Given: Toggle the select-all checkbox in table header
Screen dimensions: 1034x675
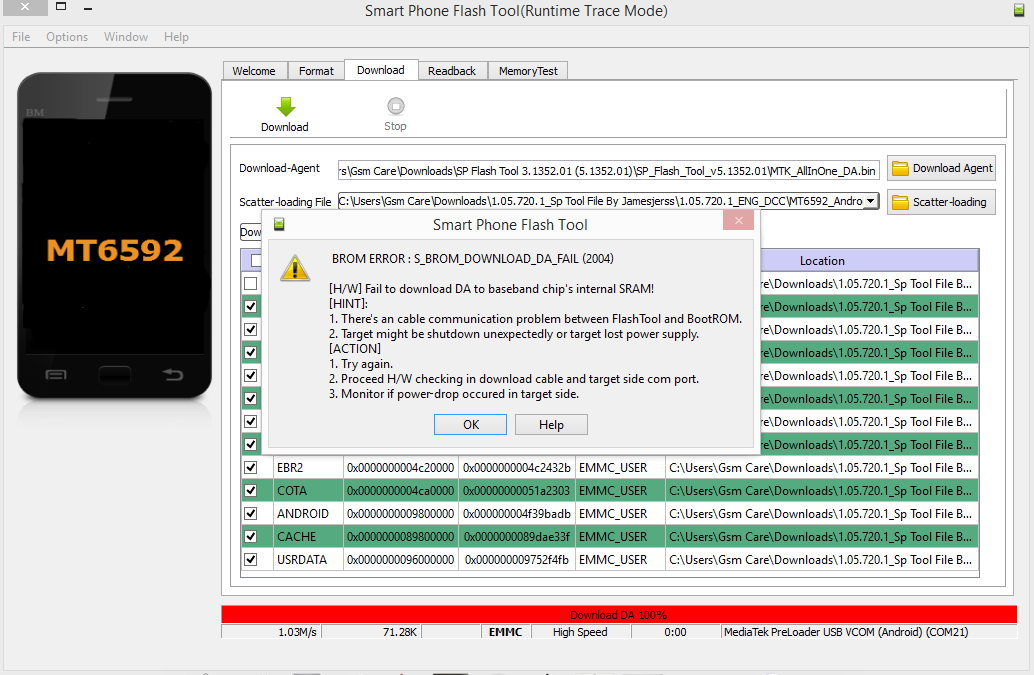Looking at the screenshot, I should pyautogui.click(x=257, y=260).
